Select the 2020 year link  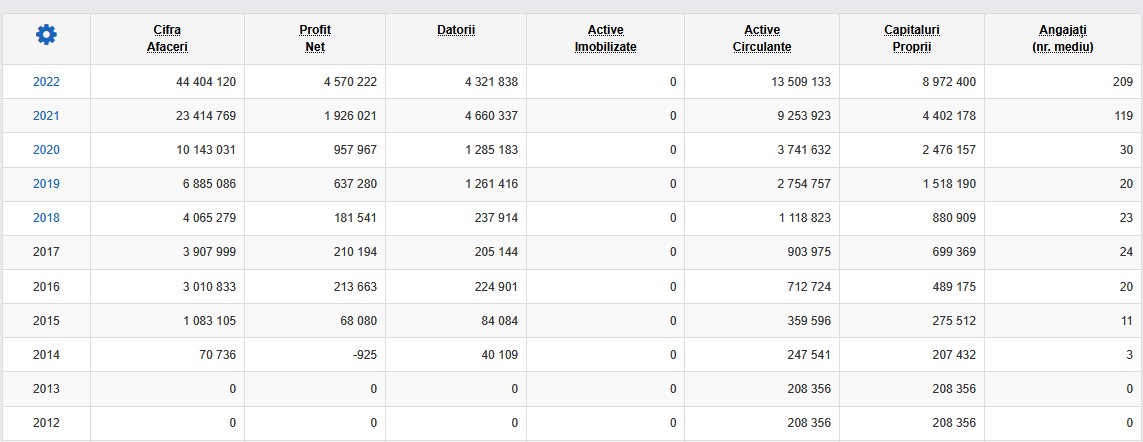[46, 150]
